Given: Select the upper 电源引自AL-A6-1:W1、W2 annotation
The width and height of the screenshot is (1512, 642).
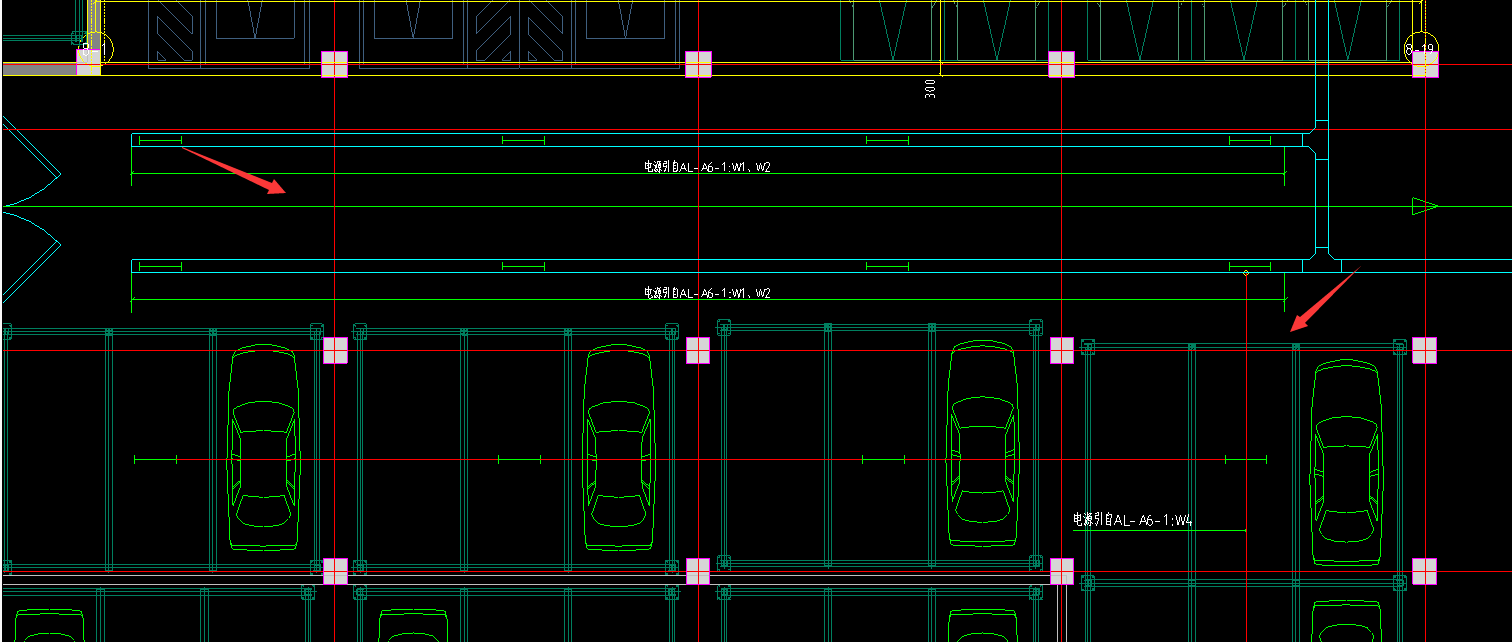Looking at the screenshot, I should click(x=707, y=167).
